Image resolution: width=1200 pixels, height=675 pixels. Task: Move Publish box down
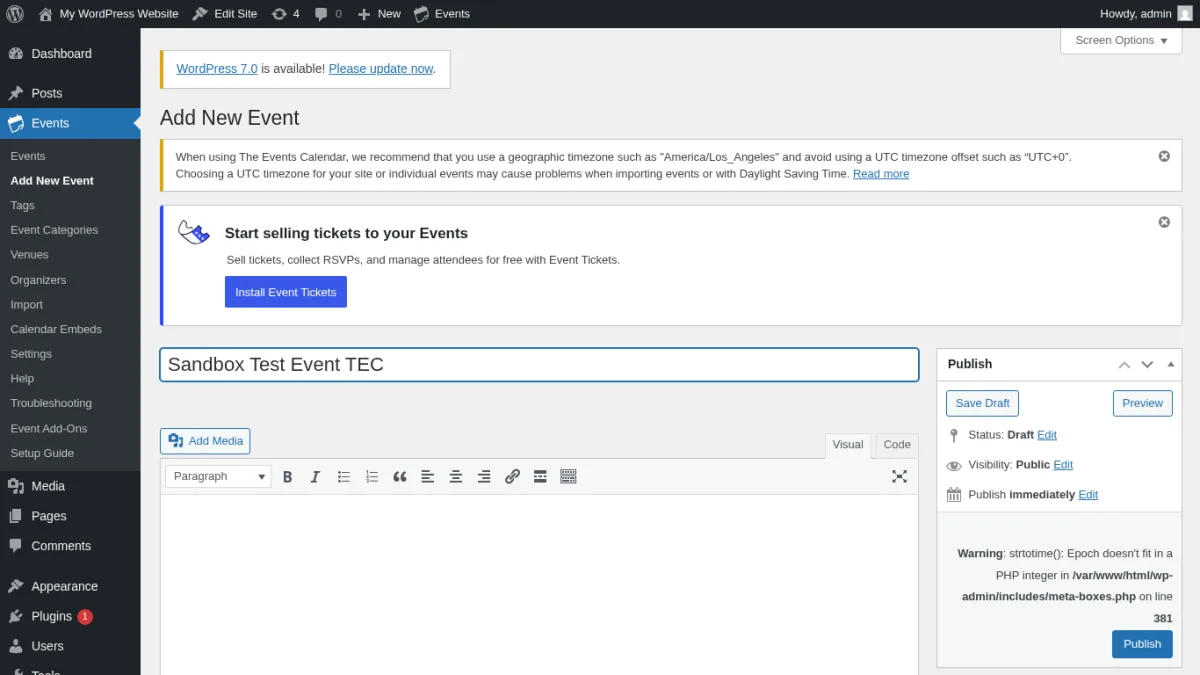click(1147, 364)
